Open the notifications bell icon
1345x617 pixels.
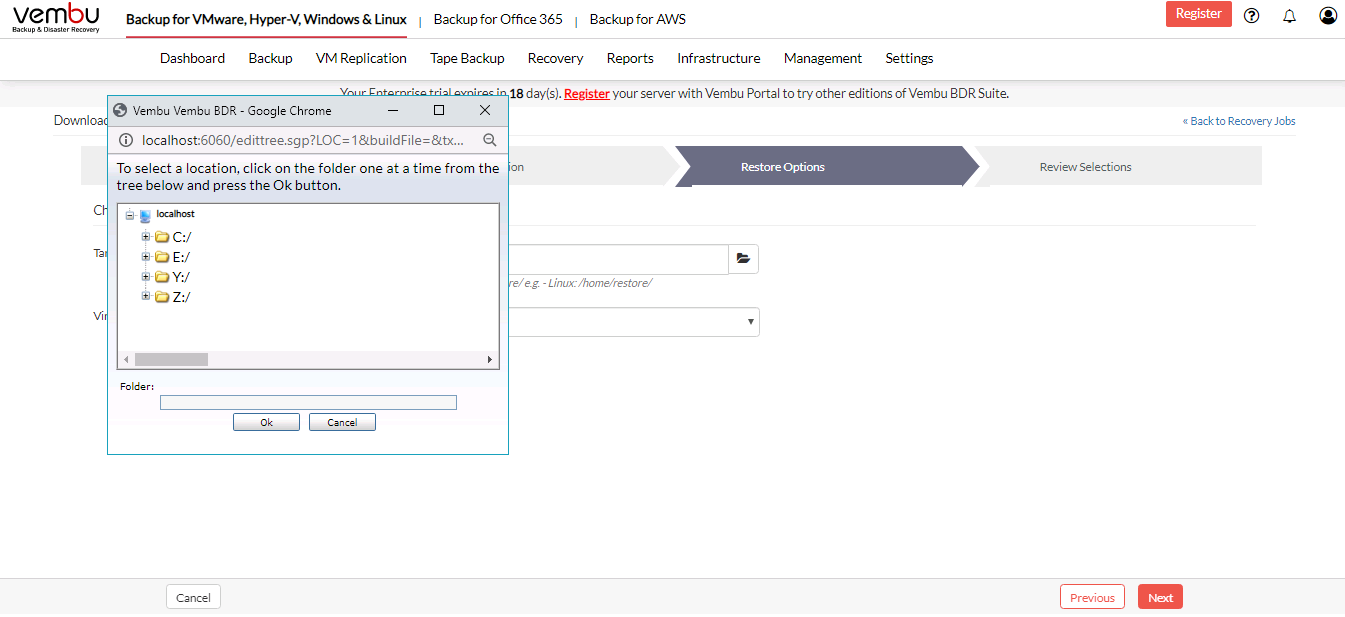[1289, 15]
